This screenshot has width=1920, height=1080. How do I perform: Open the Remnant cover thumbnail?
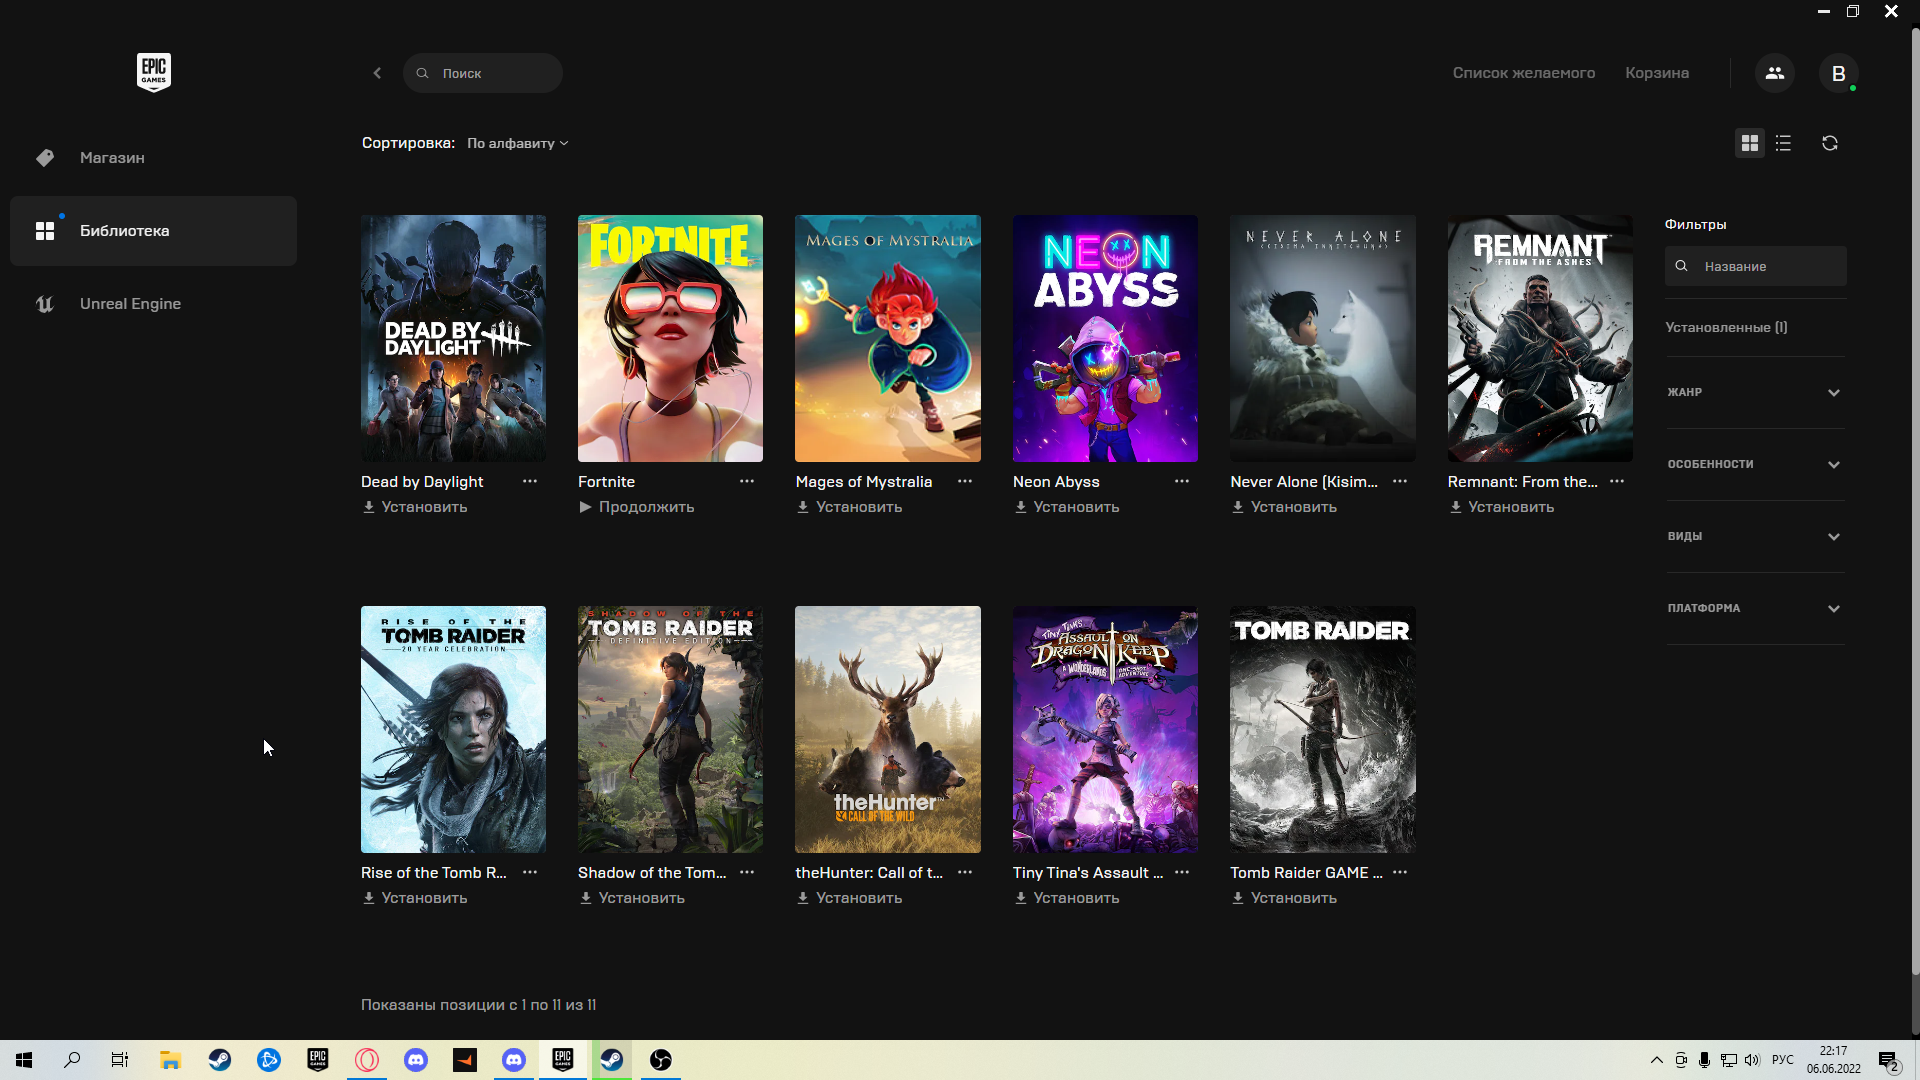[1540, 338]
